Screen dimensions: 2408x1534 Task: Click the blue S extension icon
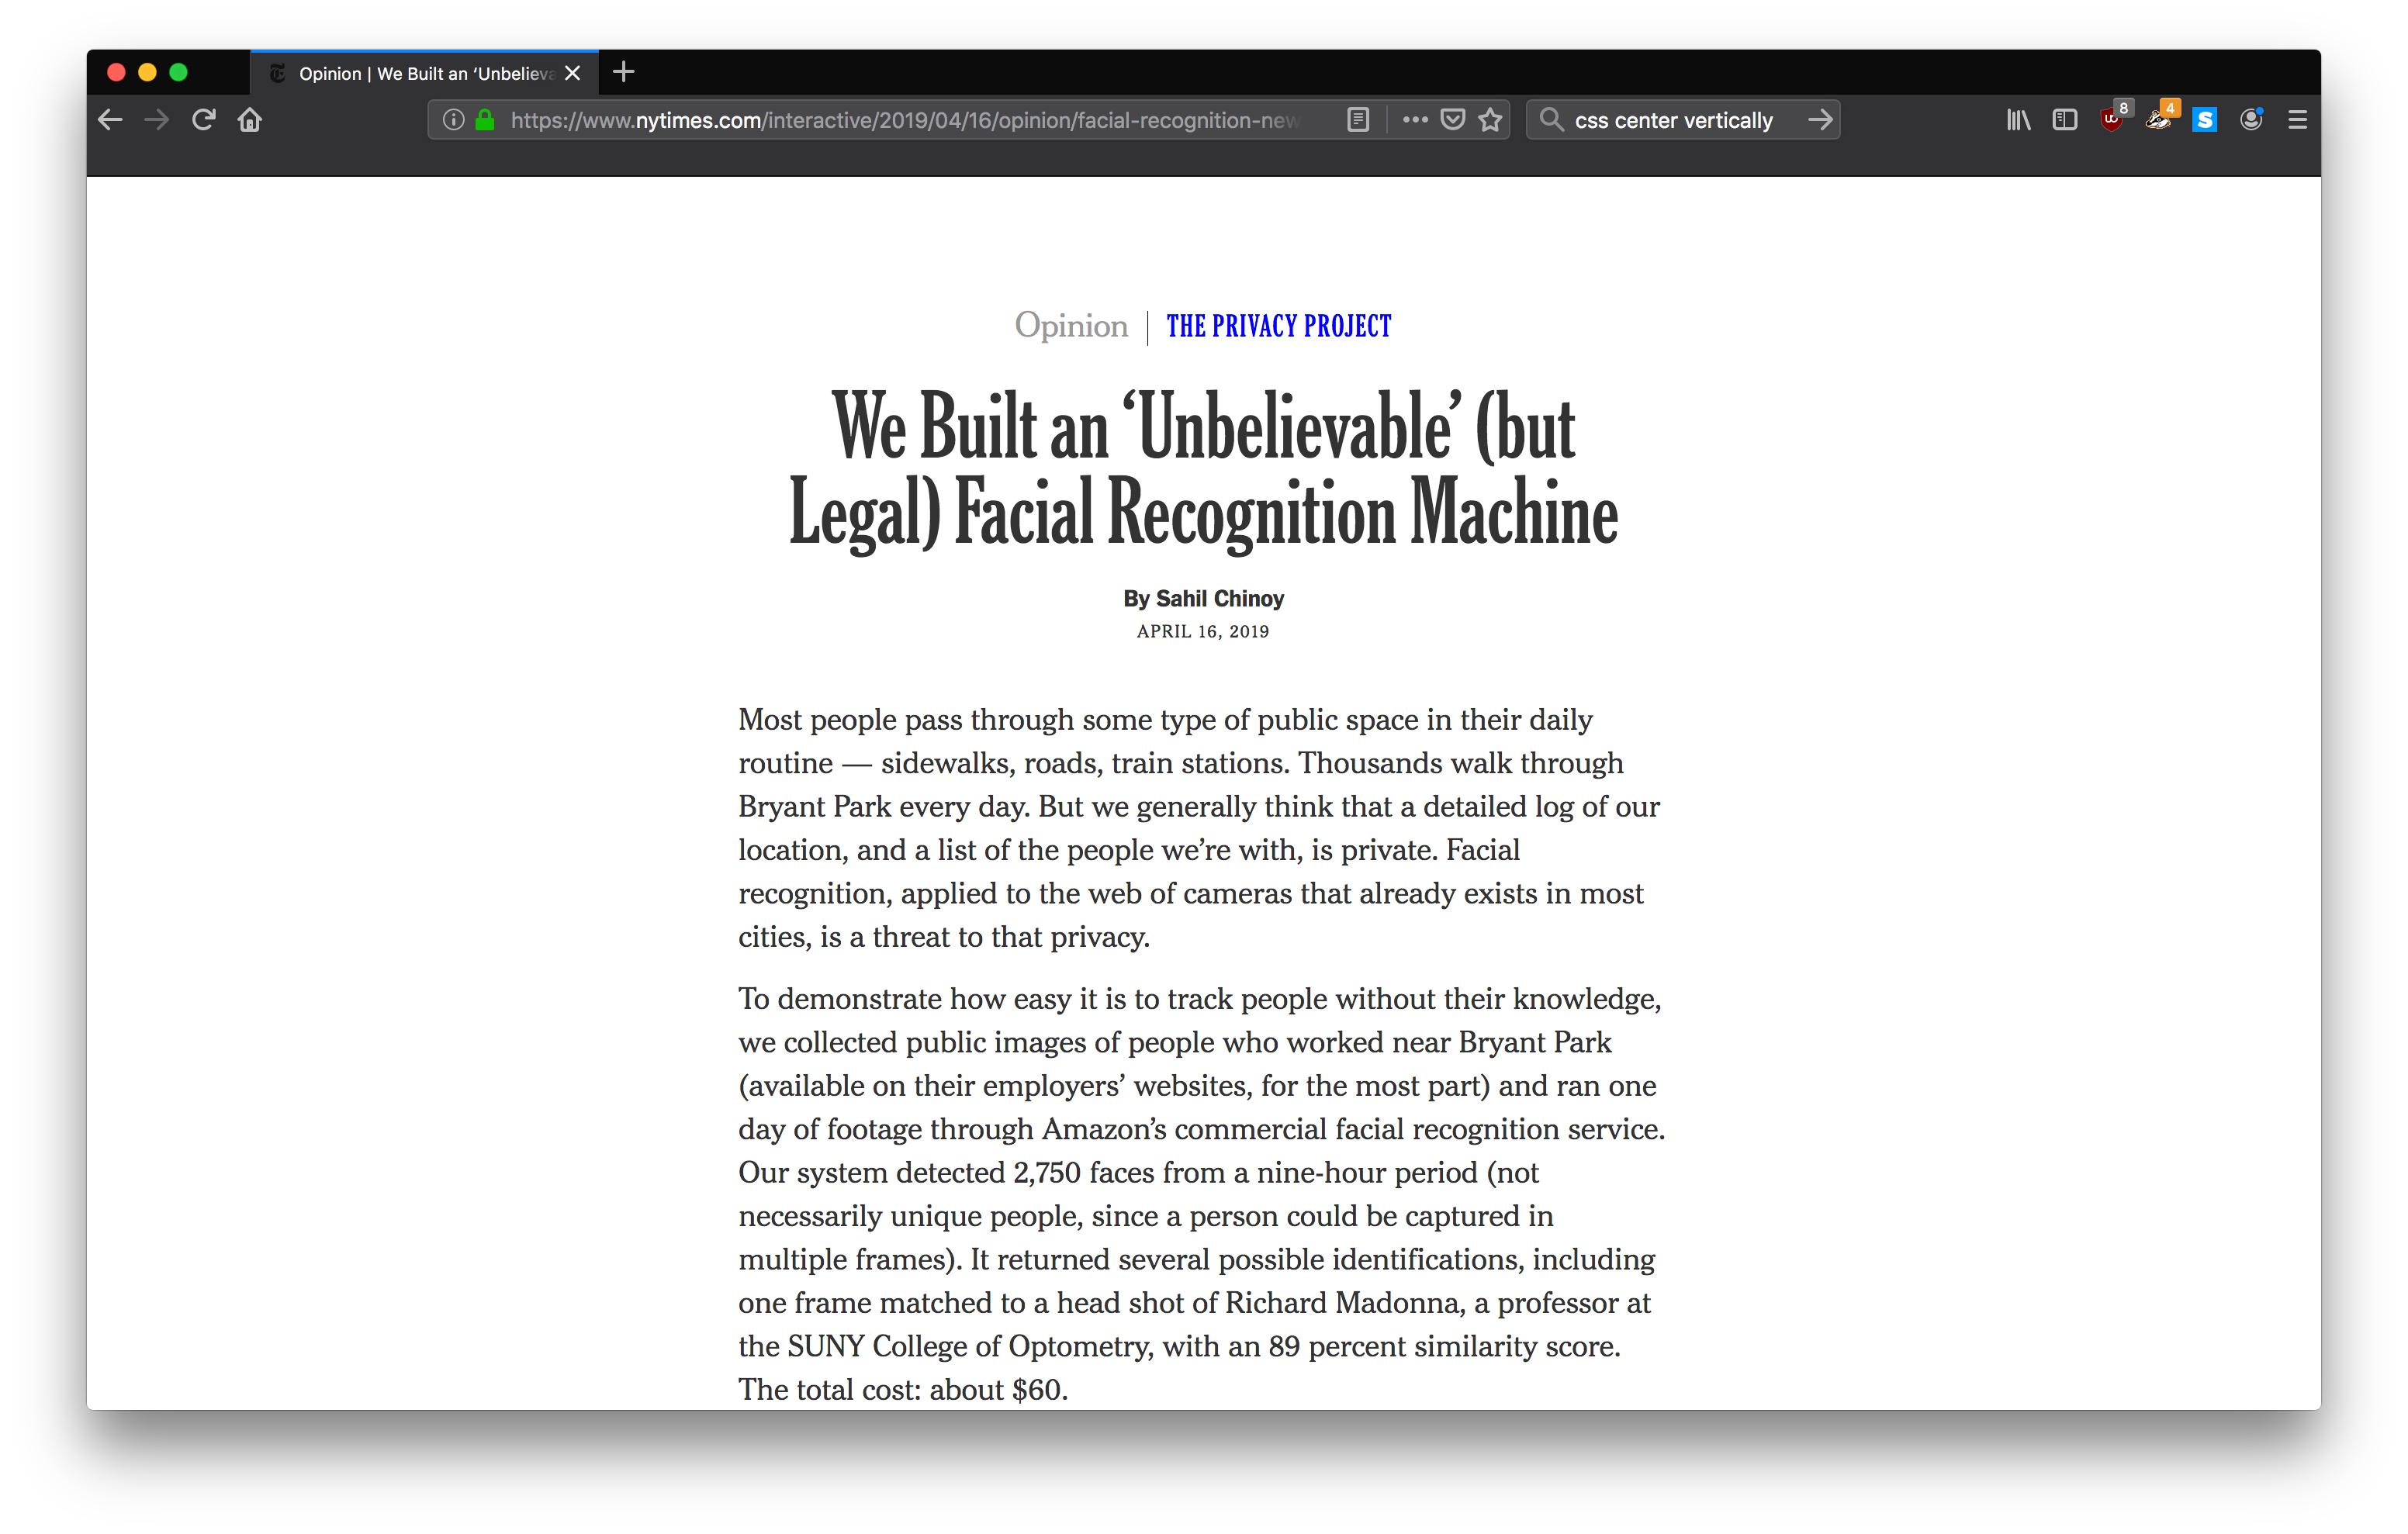[2205, 120]
